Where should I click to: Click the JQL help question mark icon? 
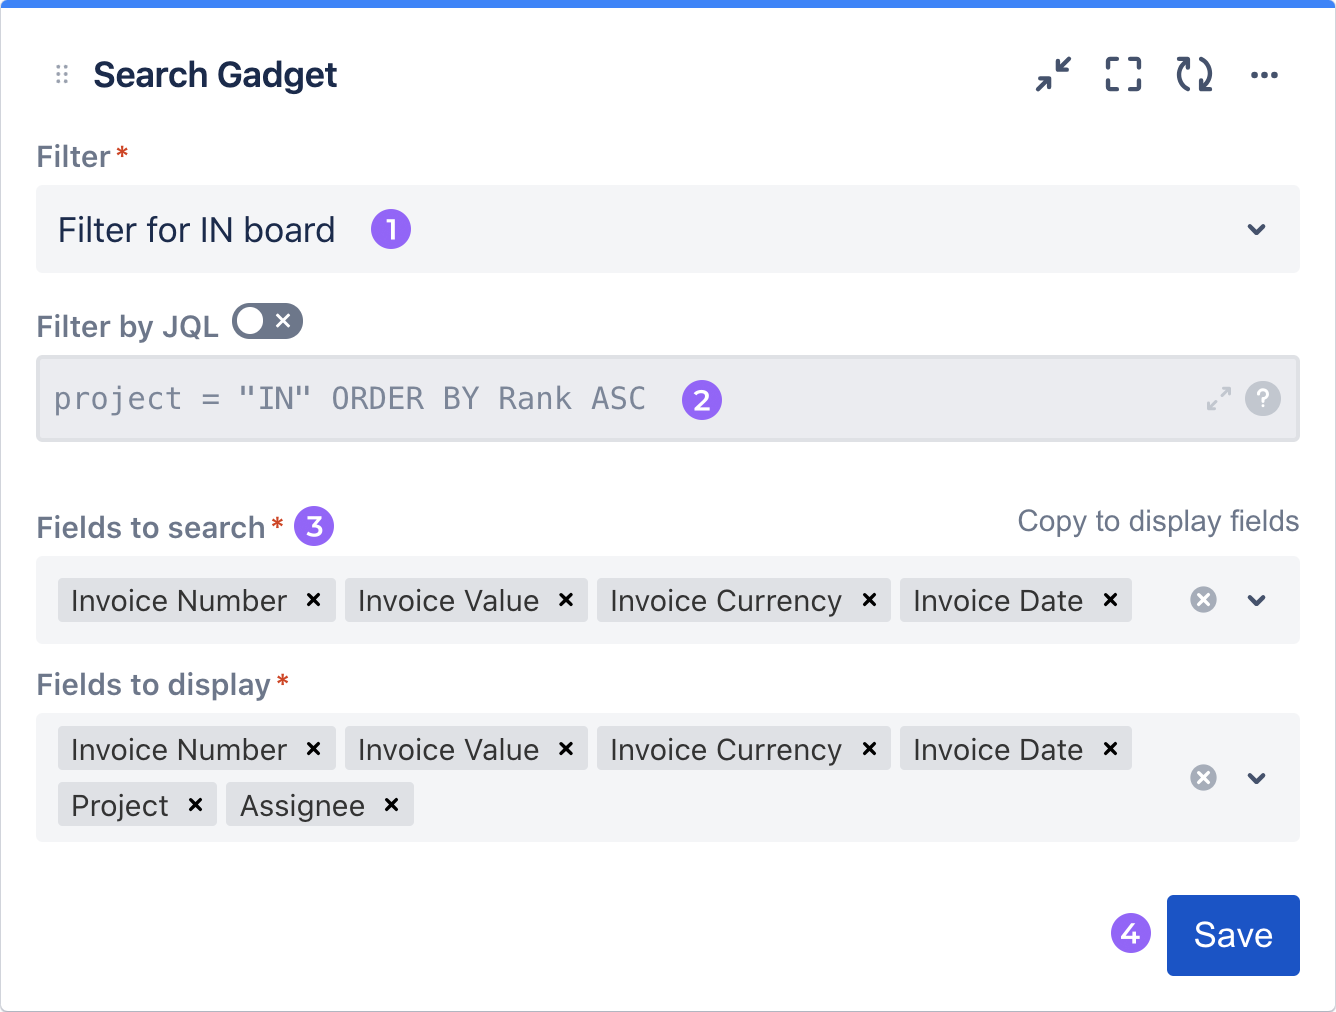click(1262, 398)
